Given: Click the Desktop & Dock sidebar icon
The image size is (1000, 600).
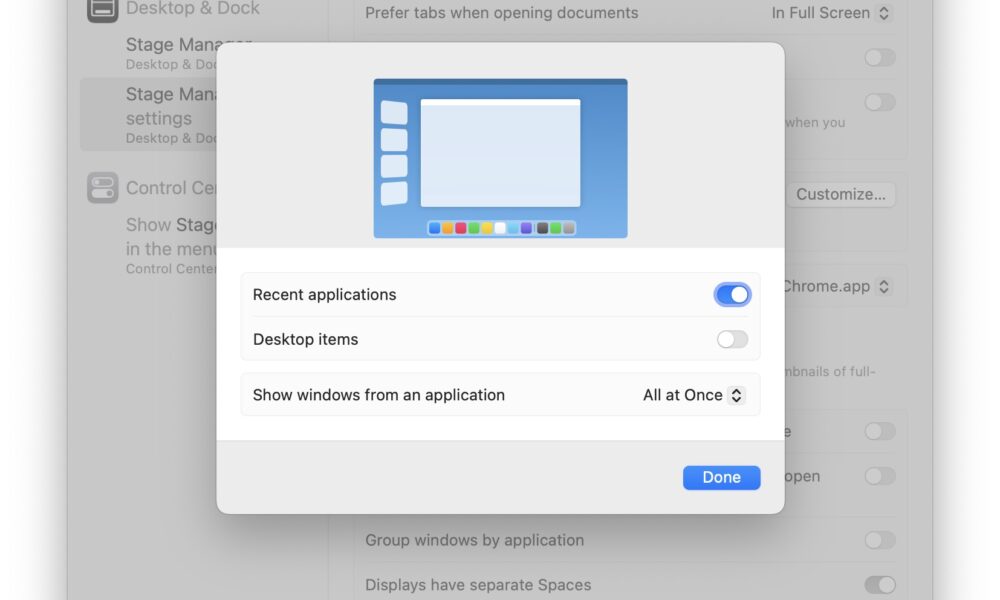Looking at the screenshot, I should pos(102,9).
